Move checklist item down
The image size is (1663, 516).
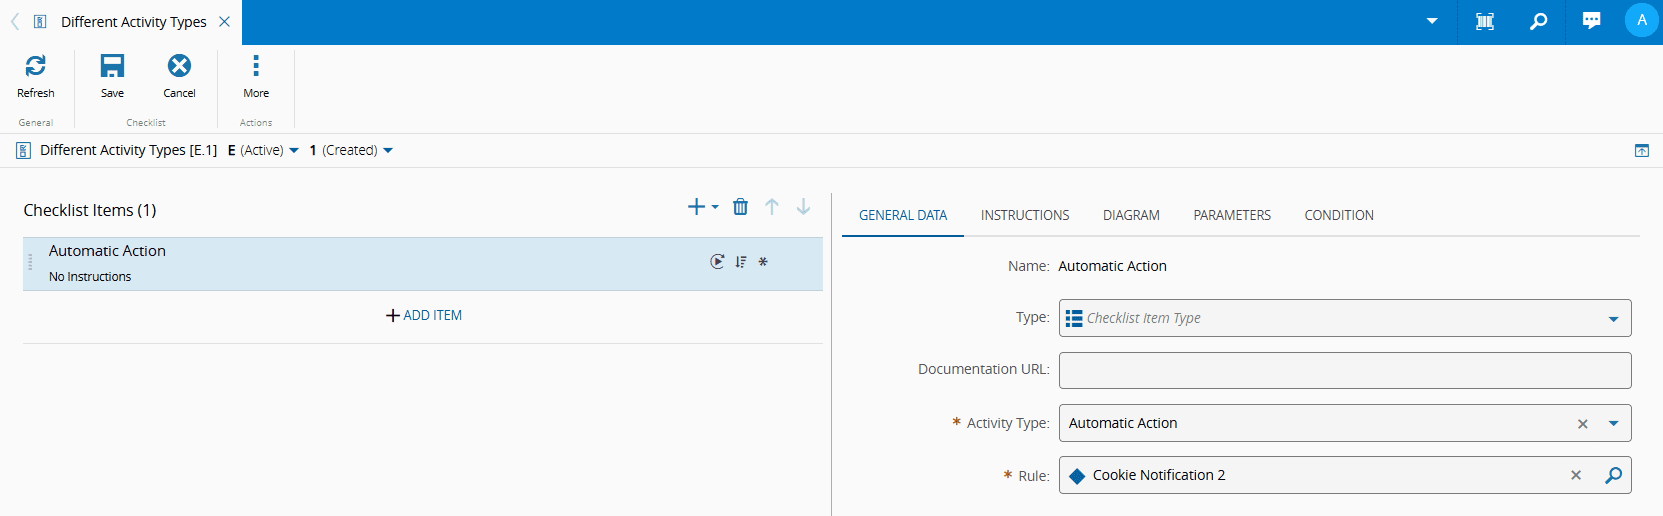(803, 207)
